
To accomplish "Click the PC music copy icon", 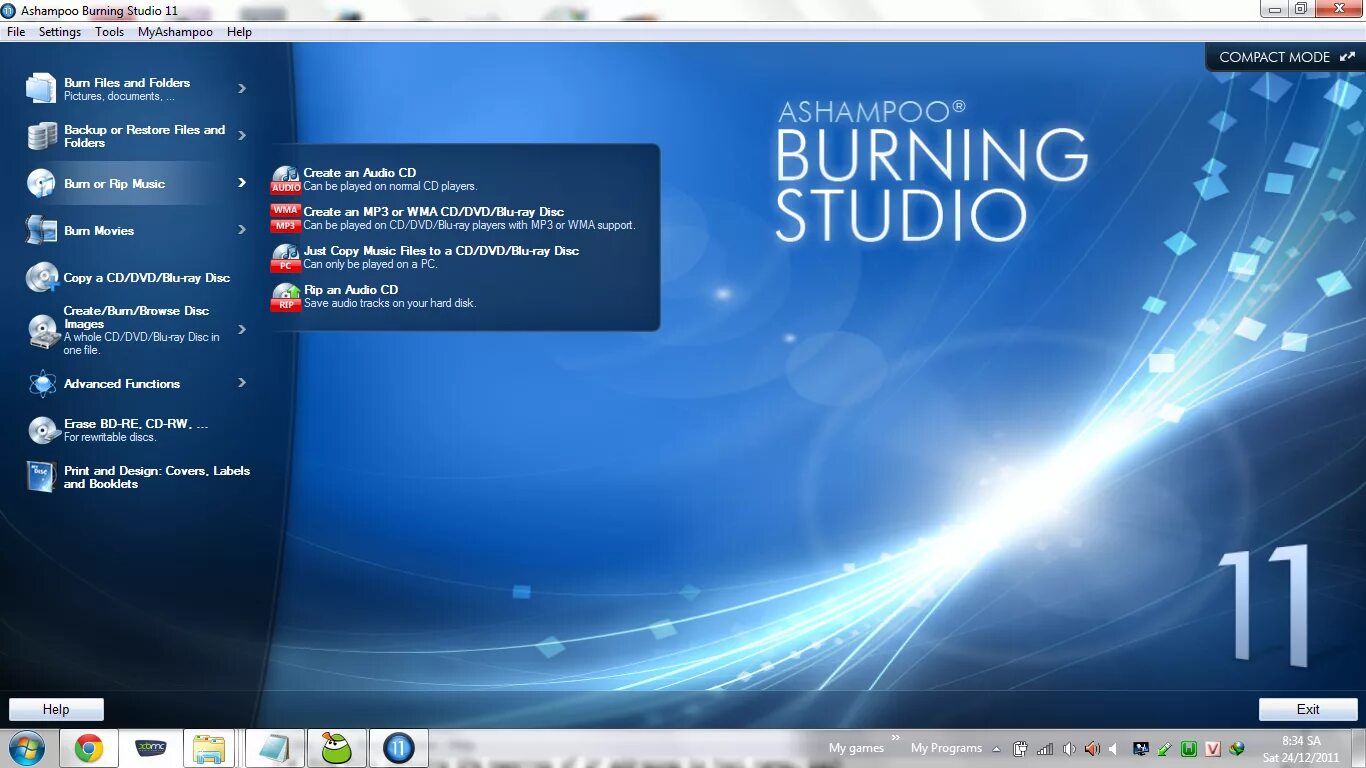I will pyautogui.click(x=286, y=257).
